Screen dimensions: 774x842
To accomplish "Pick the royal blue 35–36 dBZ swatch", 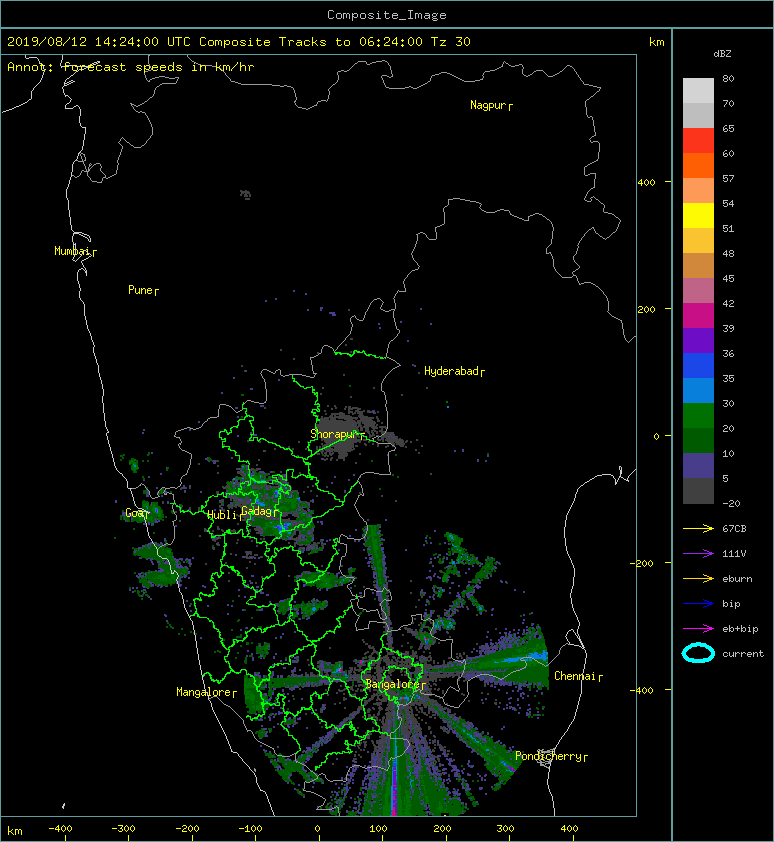I will (x=698, y=365).
